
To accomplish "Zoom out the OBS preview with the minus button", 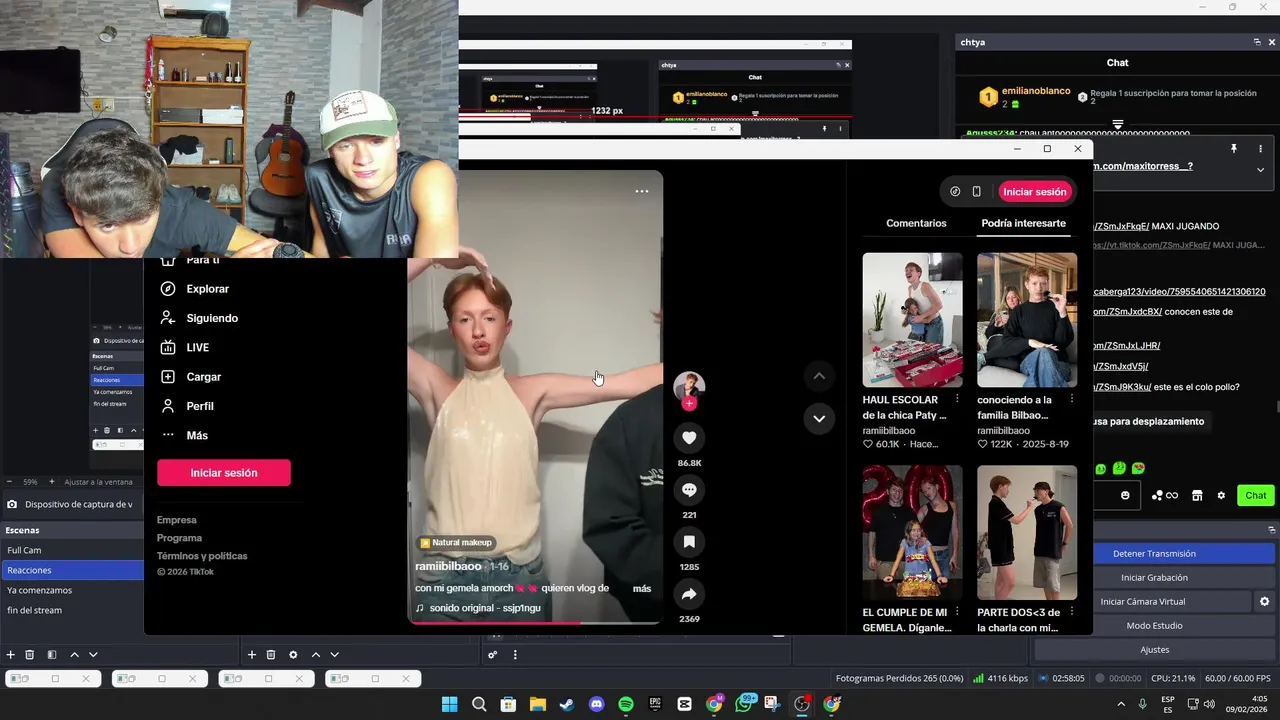I will click(9, 481).
